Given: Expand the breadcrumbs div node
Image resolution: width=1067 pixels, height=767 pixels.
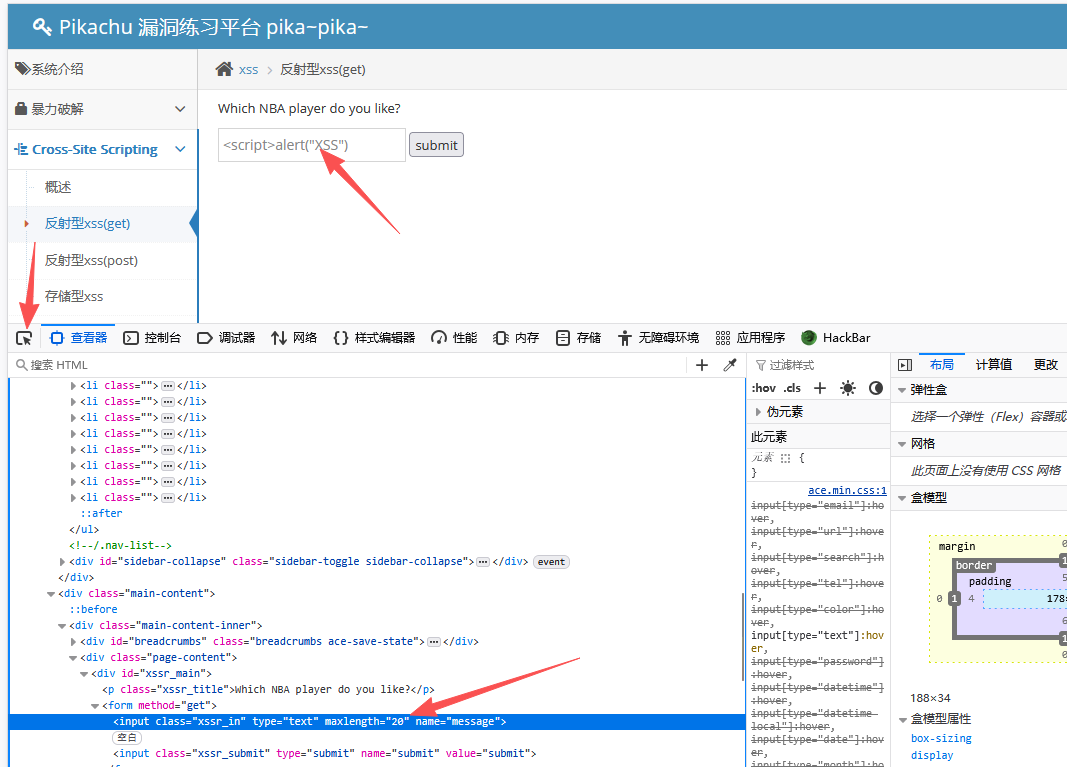Looking at the screenshot, I should tap(73, 642).
